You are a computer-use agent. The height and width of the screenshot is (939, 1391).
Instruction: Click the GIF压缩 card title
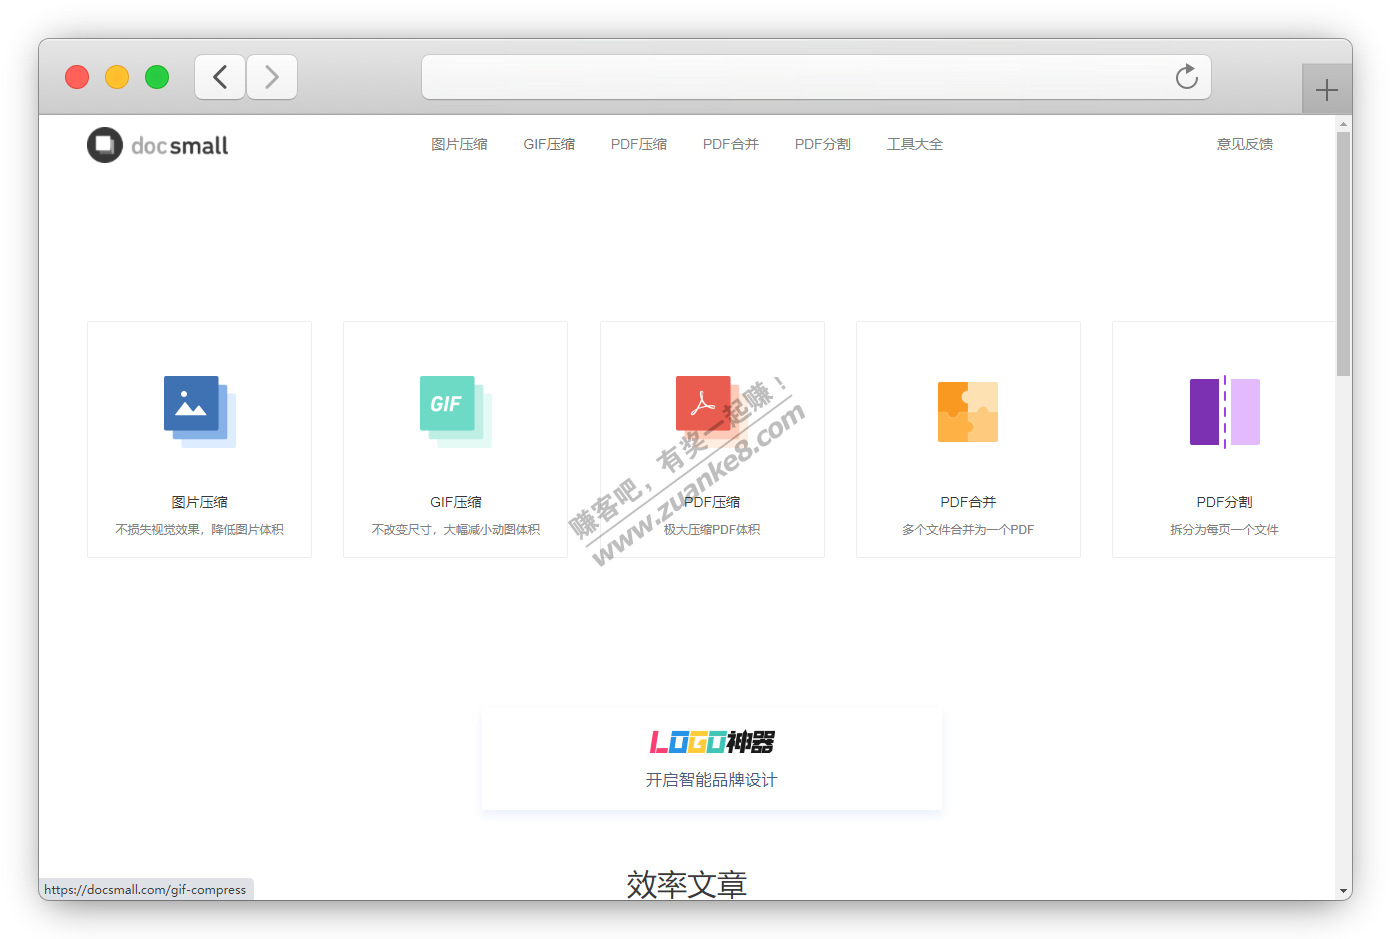click(x=456, y=502)
